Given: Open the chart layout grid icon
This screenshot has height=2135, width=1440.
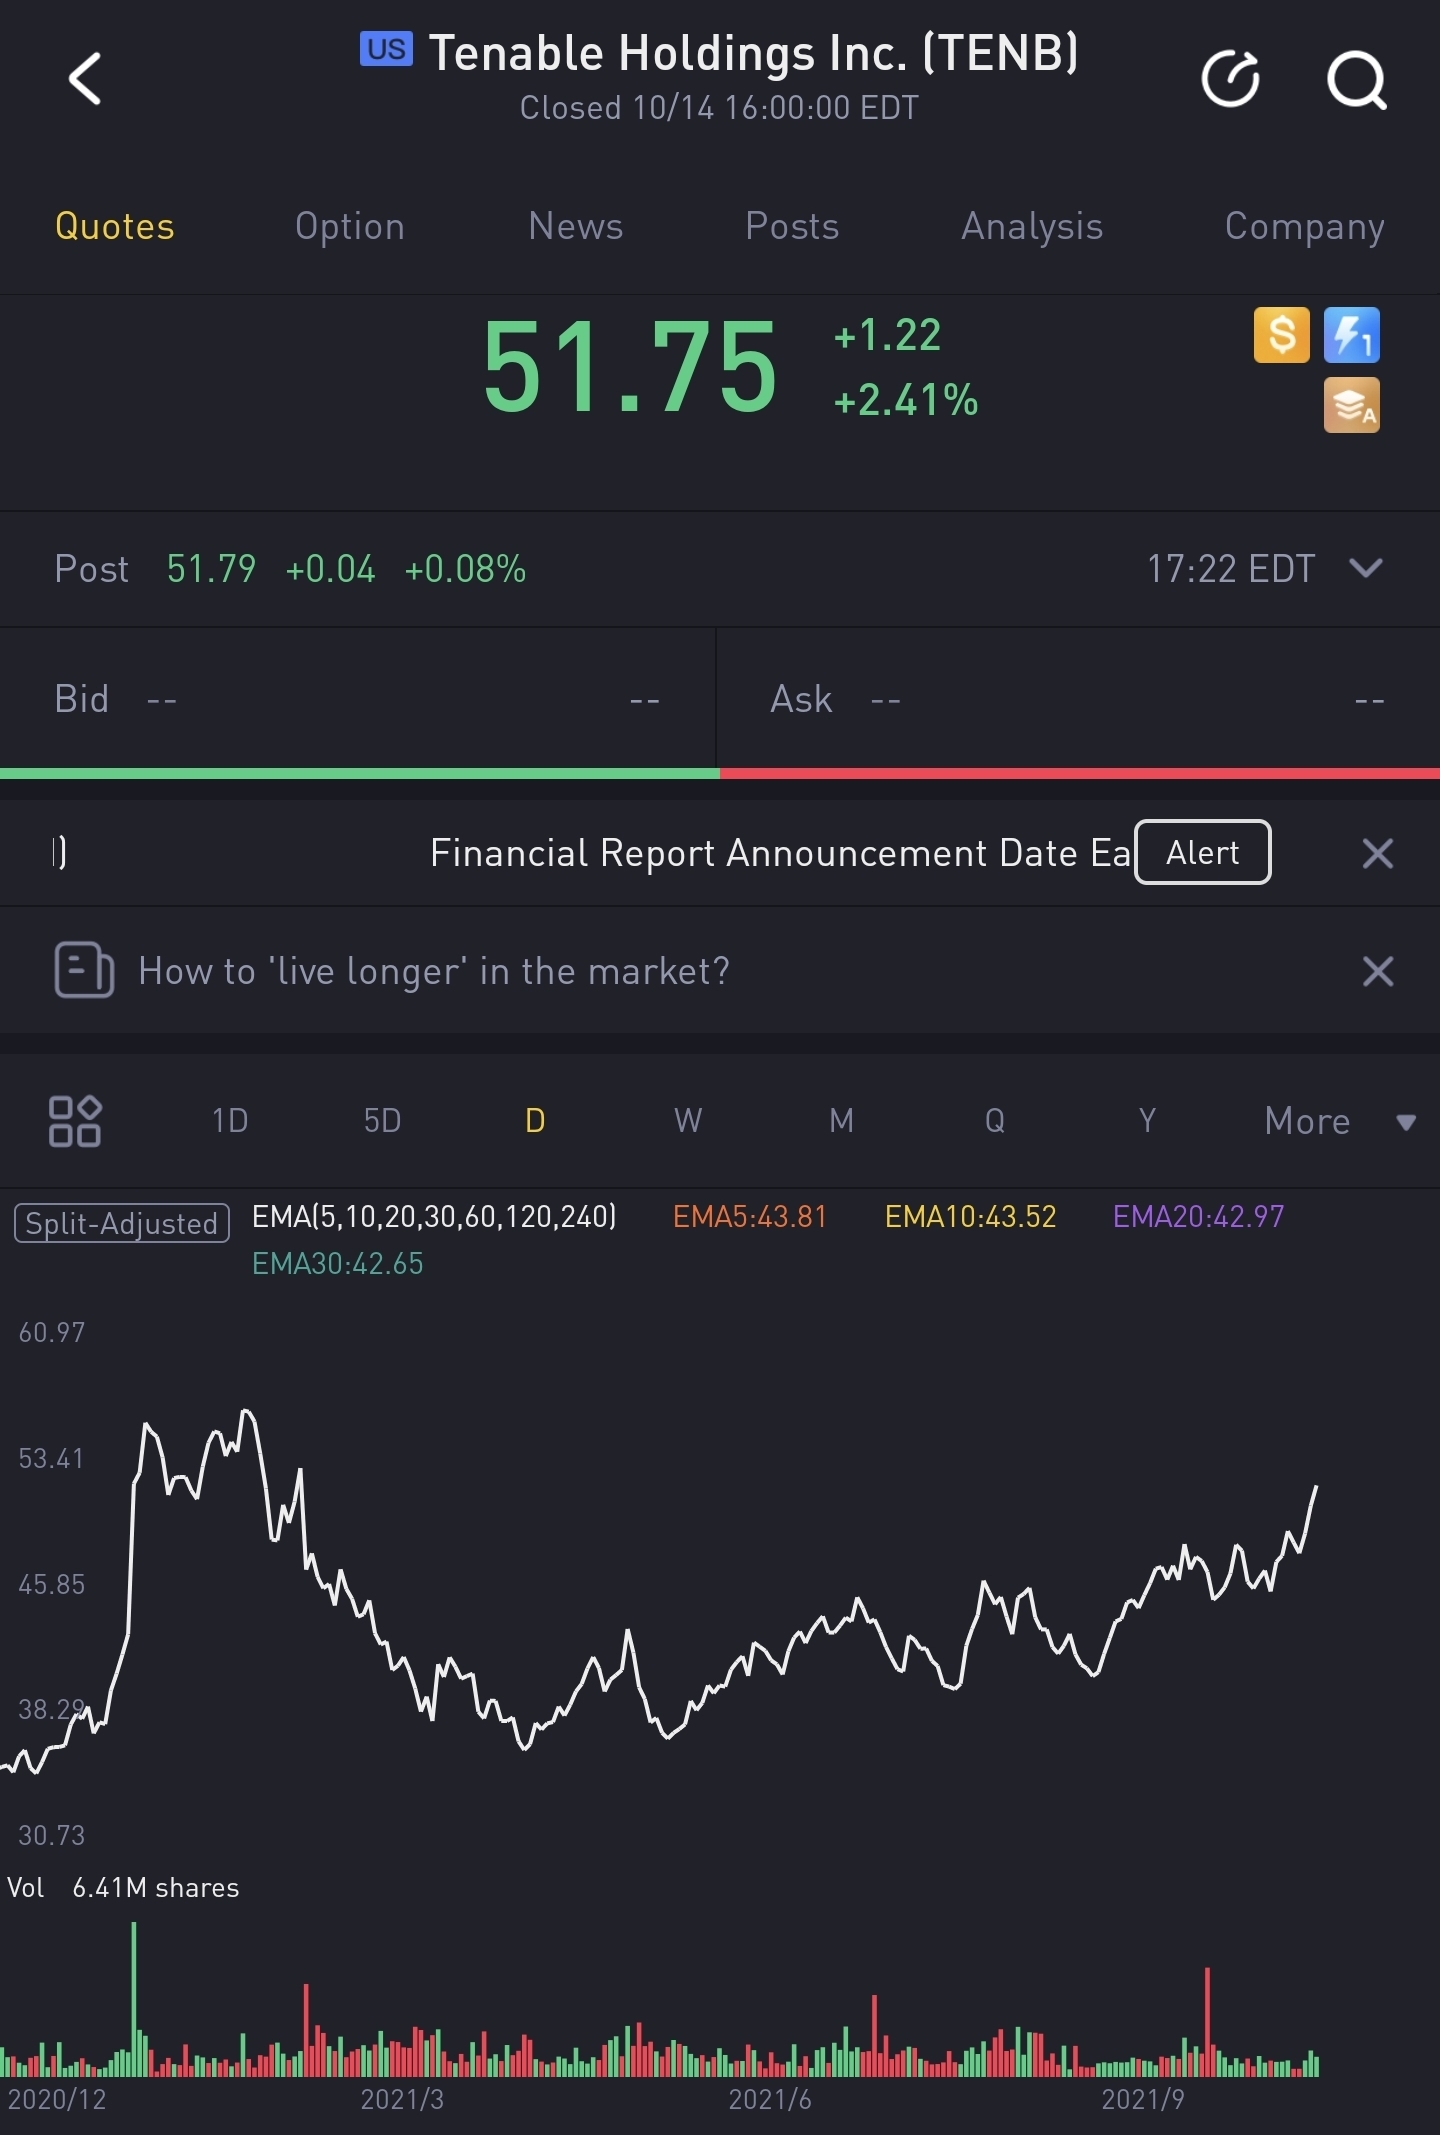Looking at the screenshot, I should tap(75, 1120).
